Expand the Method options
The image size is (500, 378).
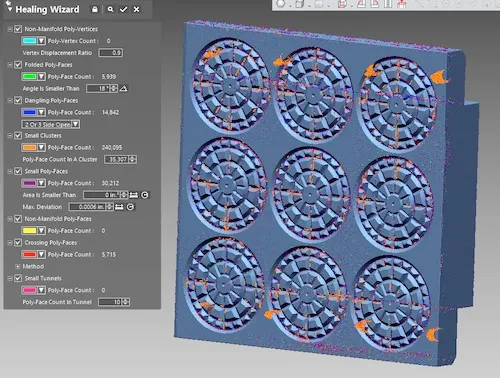[x=17, y=267]
